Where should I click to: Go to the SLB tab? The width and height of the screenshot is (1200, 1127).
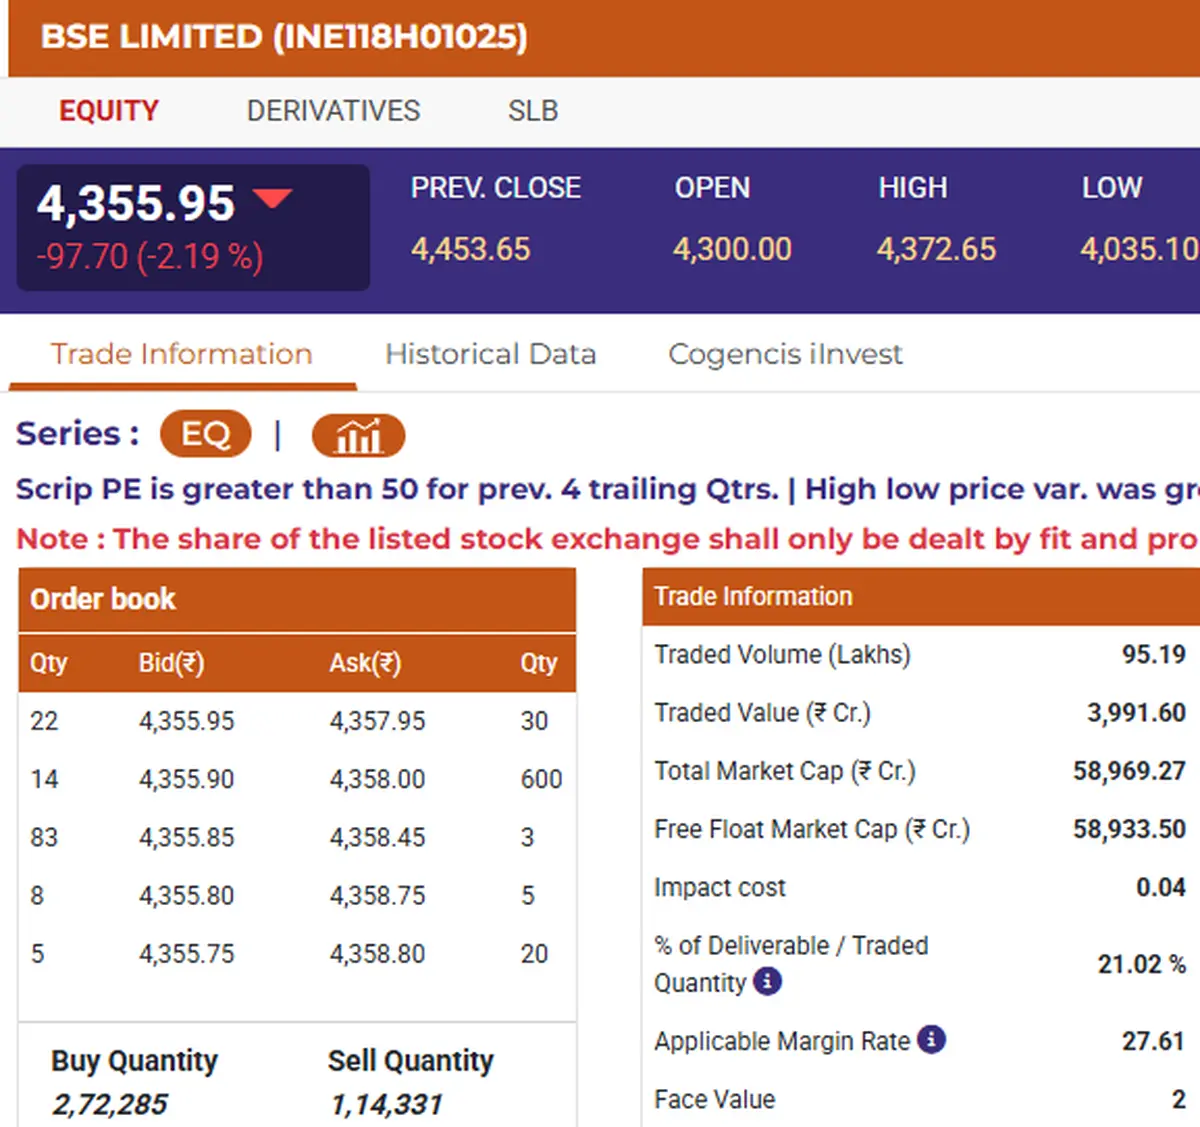coord(532,110)
